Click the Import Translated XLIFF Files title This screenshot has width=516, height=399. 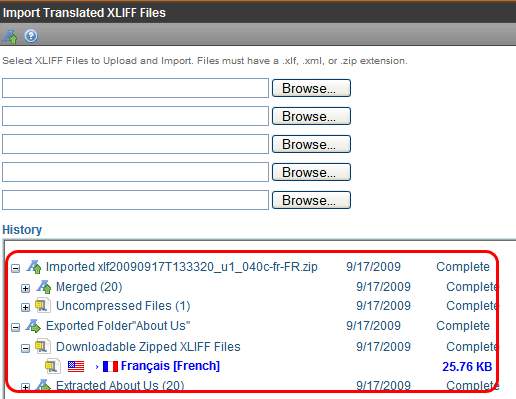(x=84, y=13)
